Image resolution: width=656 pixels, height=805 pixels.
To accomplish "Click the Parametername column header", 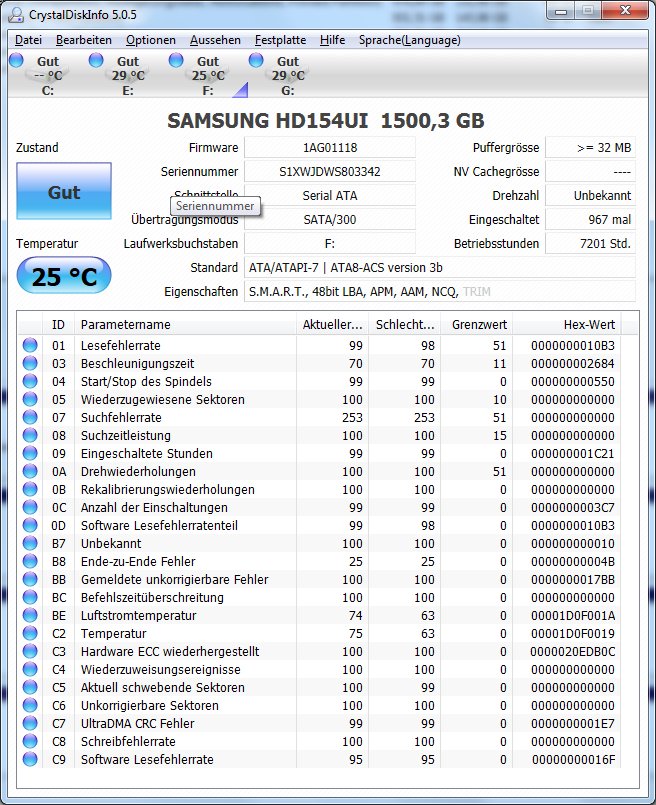I will [x=185, y=324].
